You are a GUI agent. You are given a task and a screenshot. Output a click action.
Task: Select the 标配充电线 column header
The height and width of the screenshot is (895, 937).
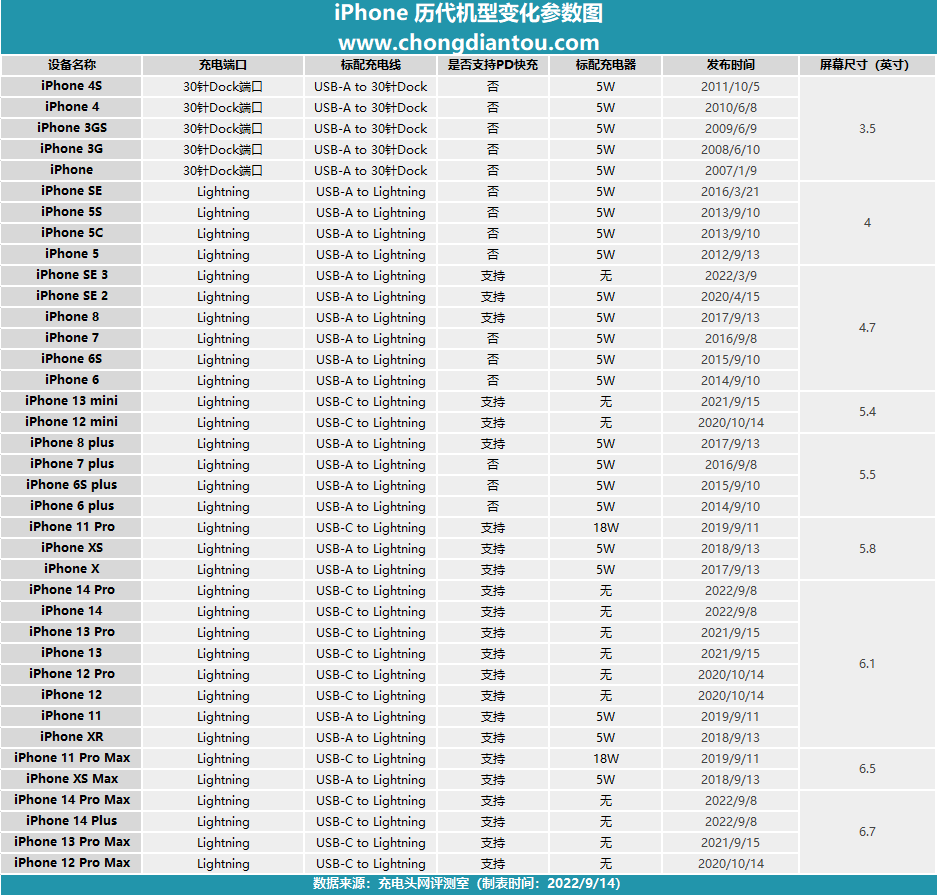(370, 65)
